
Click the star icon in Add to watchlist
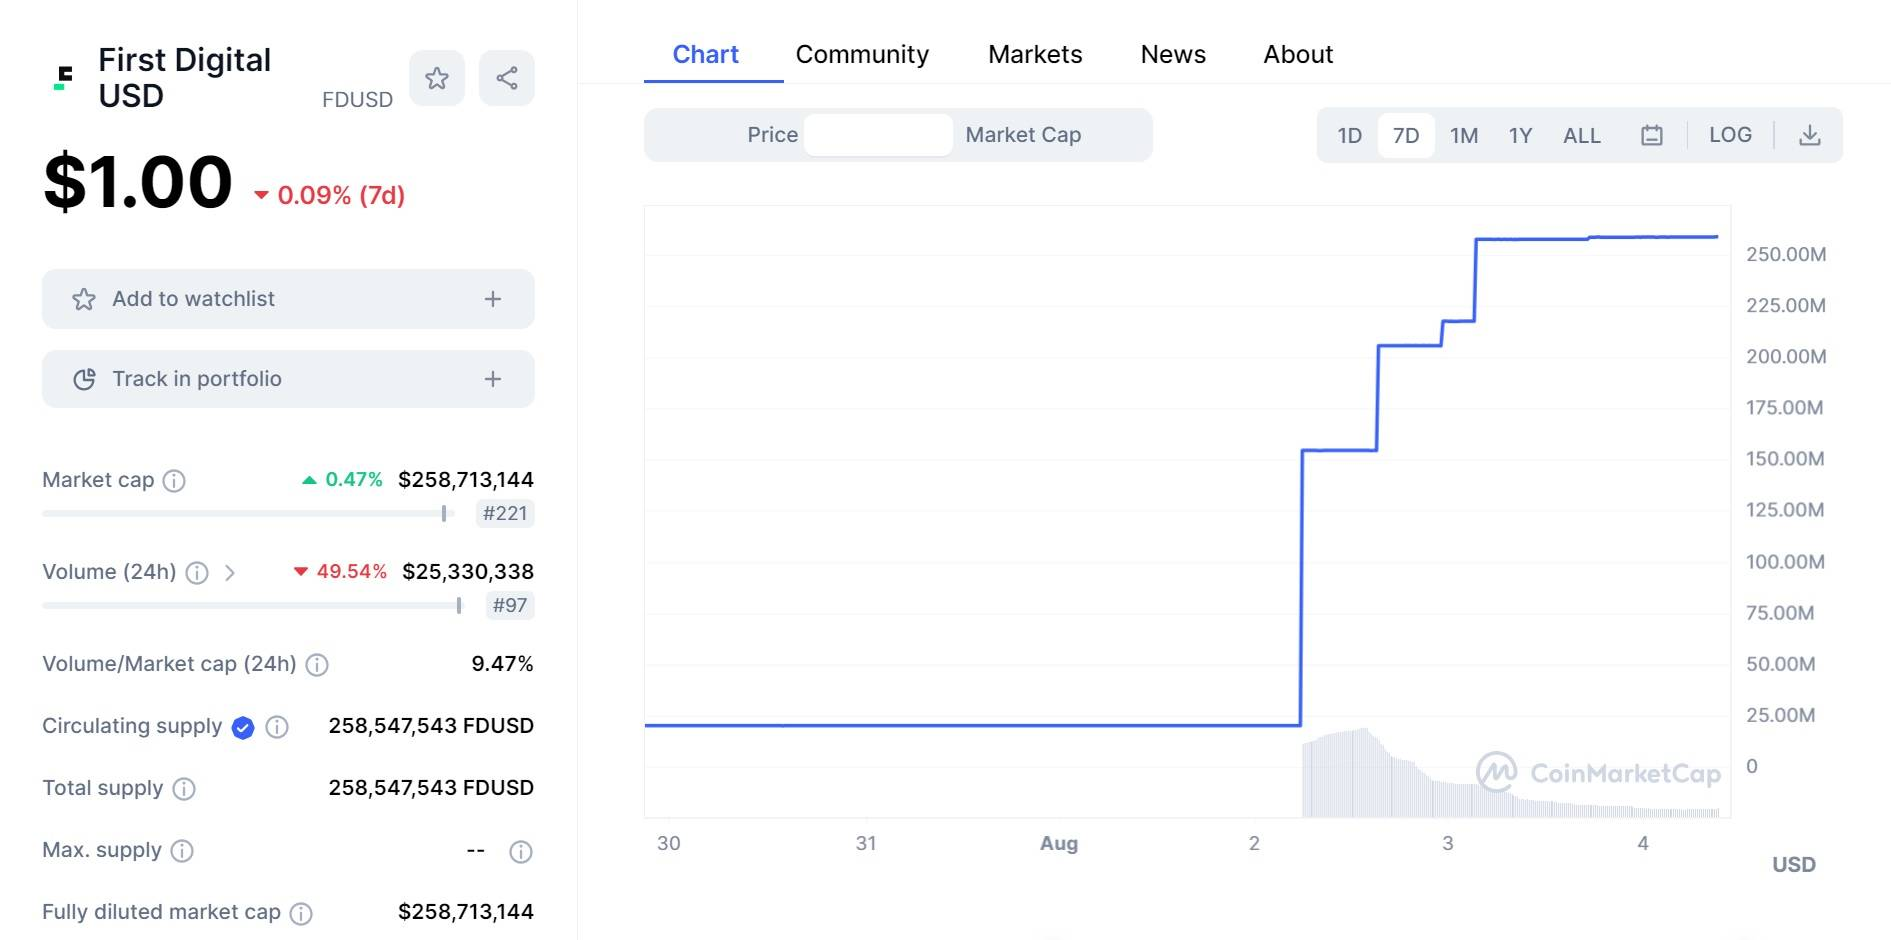(84, 299)
